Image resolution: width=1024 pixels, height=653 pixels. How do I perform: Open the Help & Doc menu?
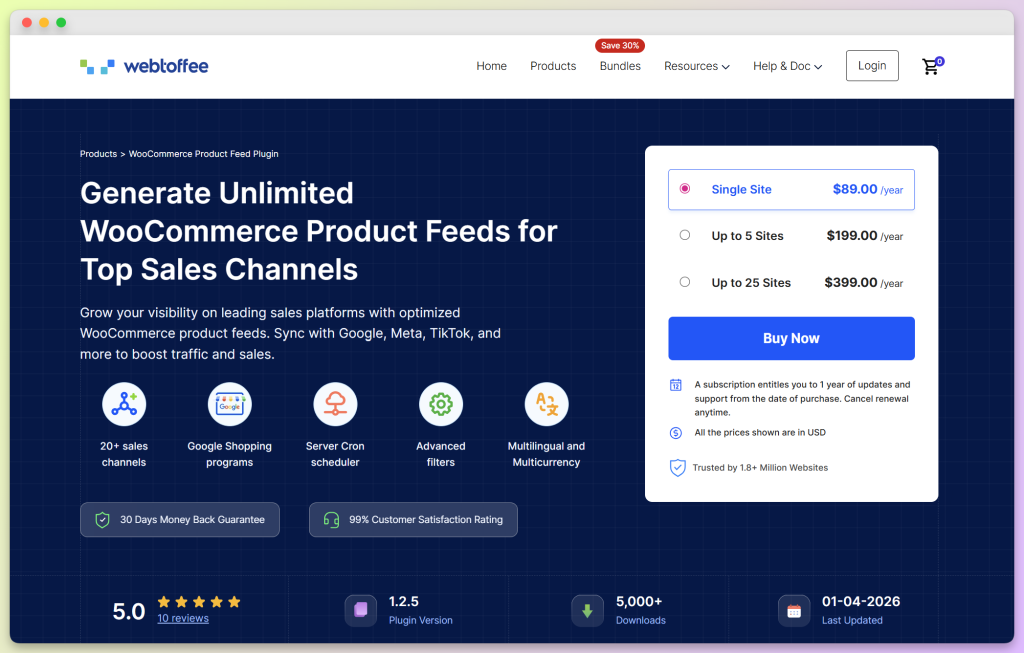coord(787,66)
